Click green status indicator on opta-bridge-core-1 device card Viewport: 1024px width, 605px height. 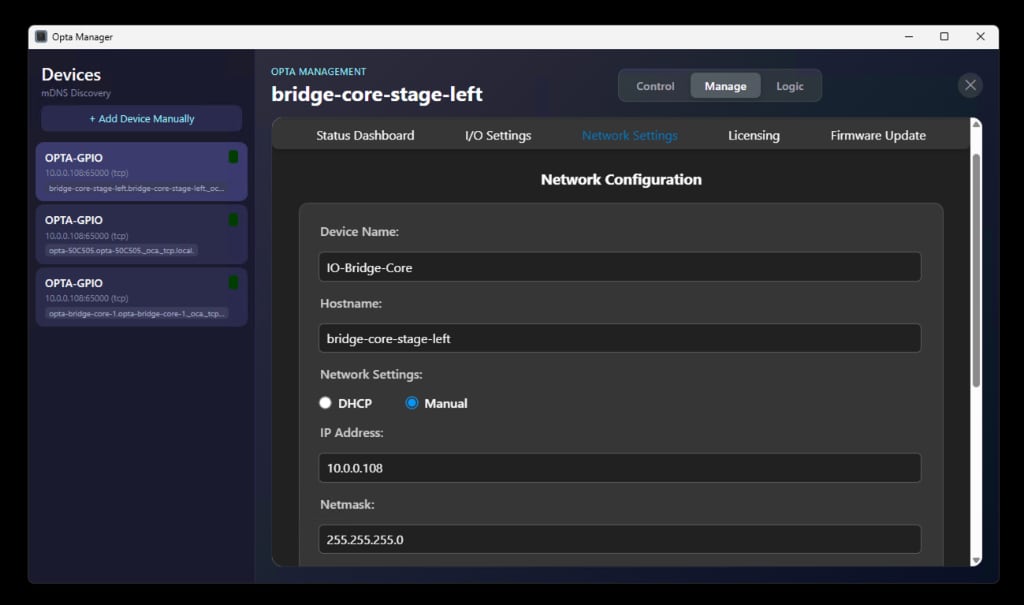pyautogui.click(x=233, y=282)
